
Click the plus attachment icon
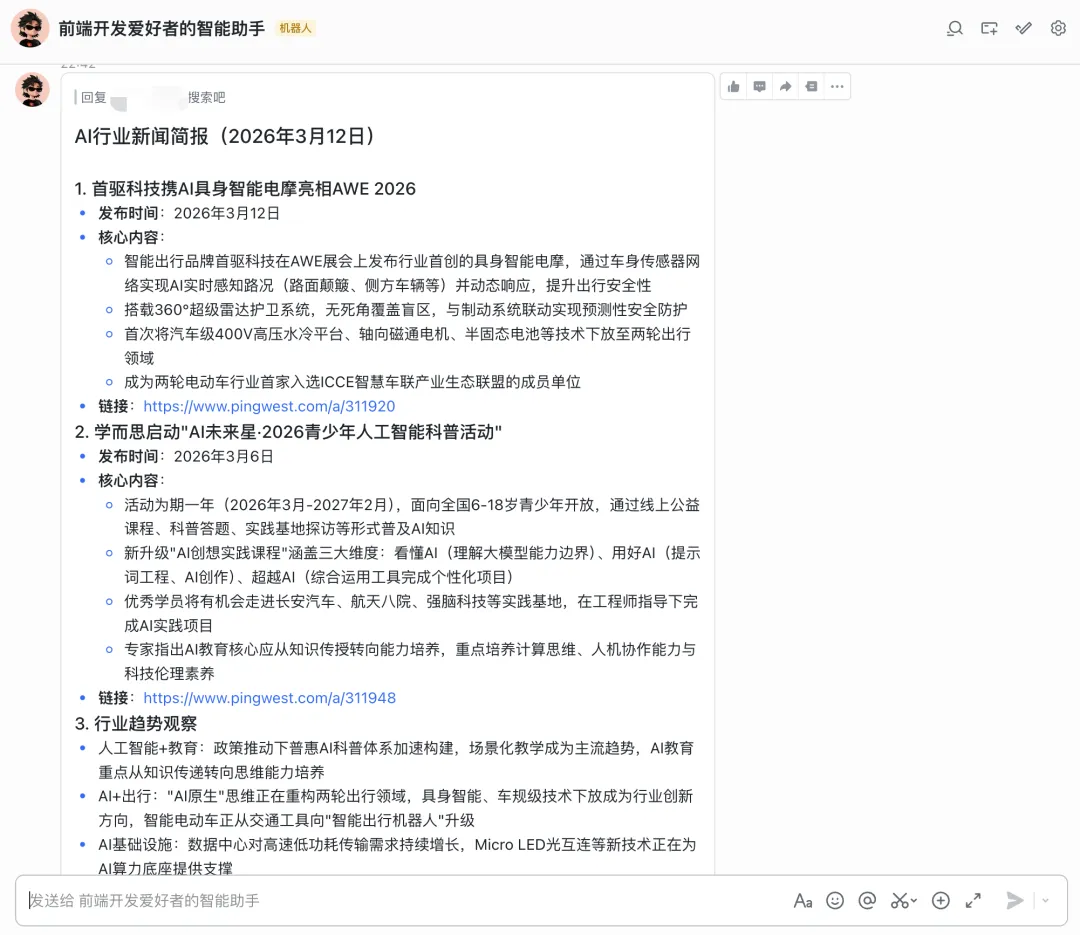940,901
